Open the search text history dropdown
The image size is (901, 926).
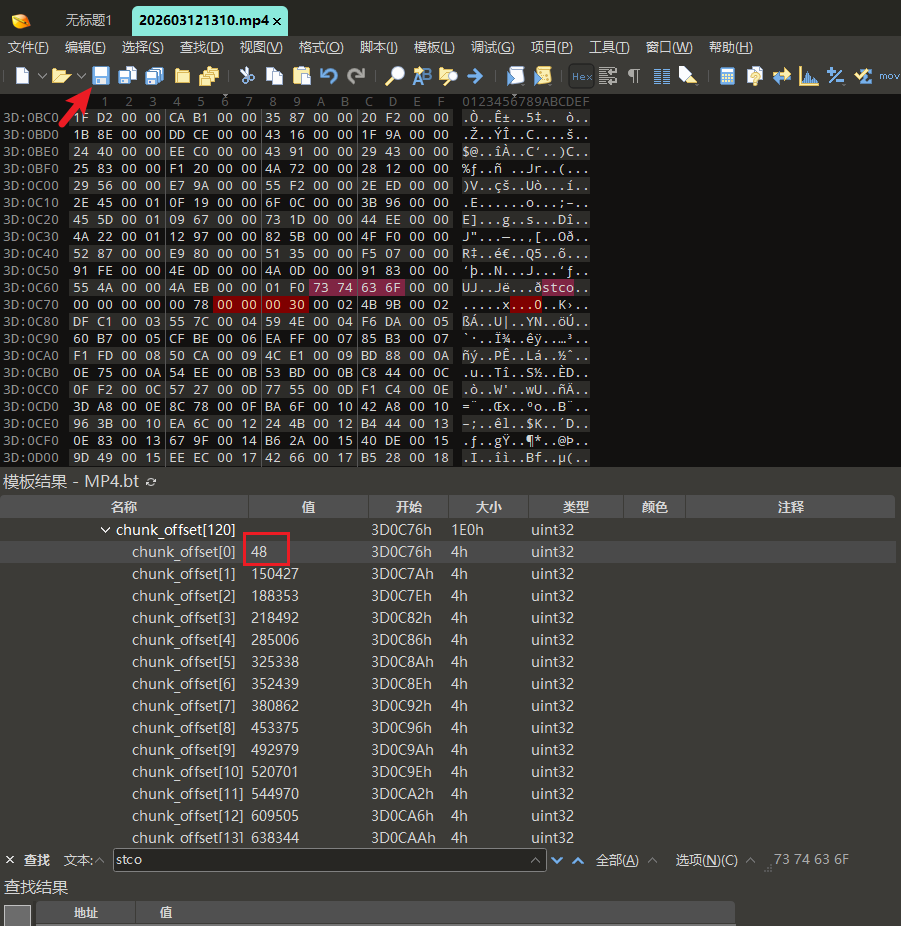[x=538, y=860]
